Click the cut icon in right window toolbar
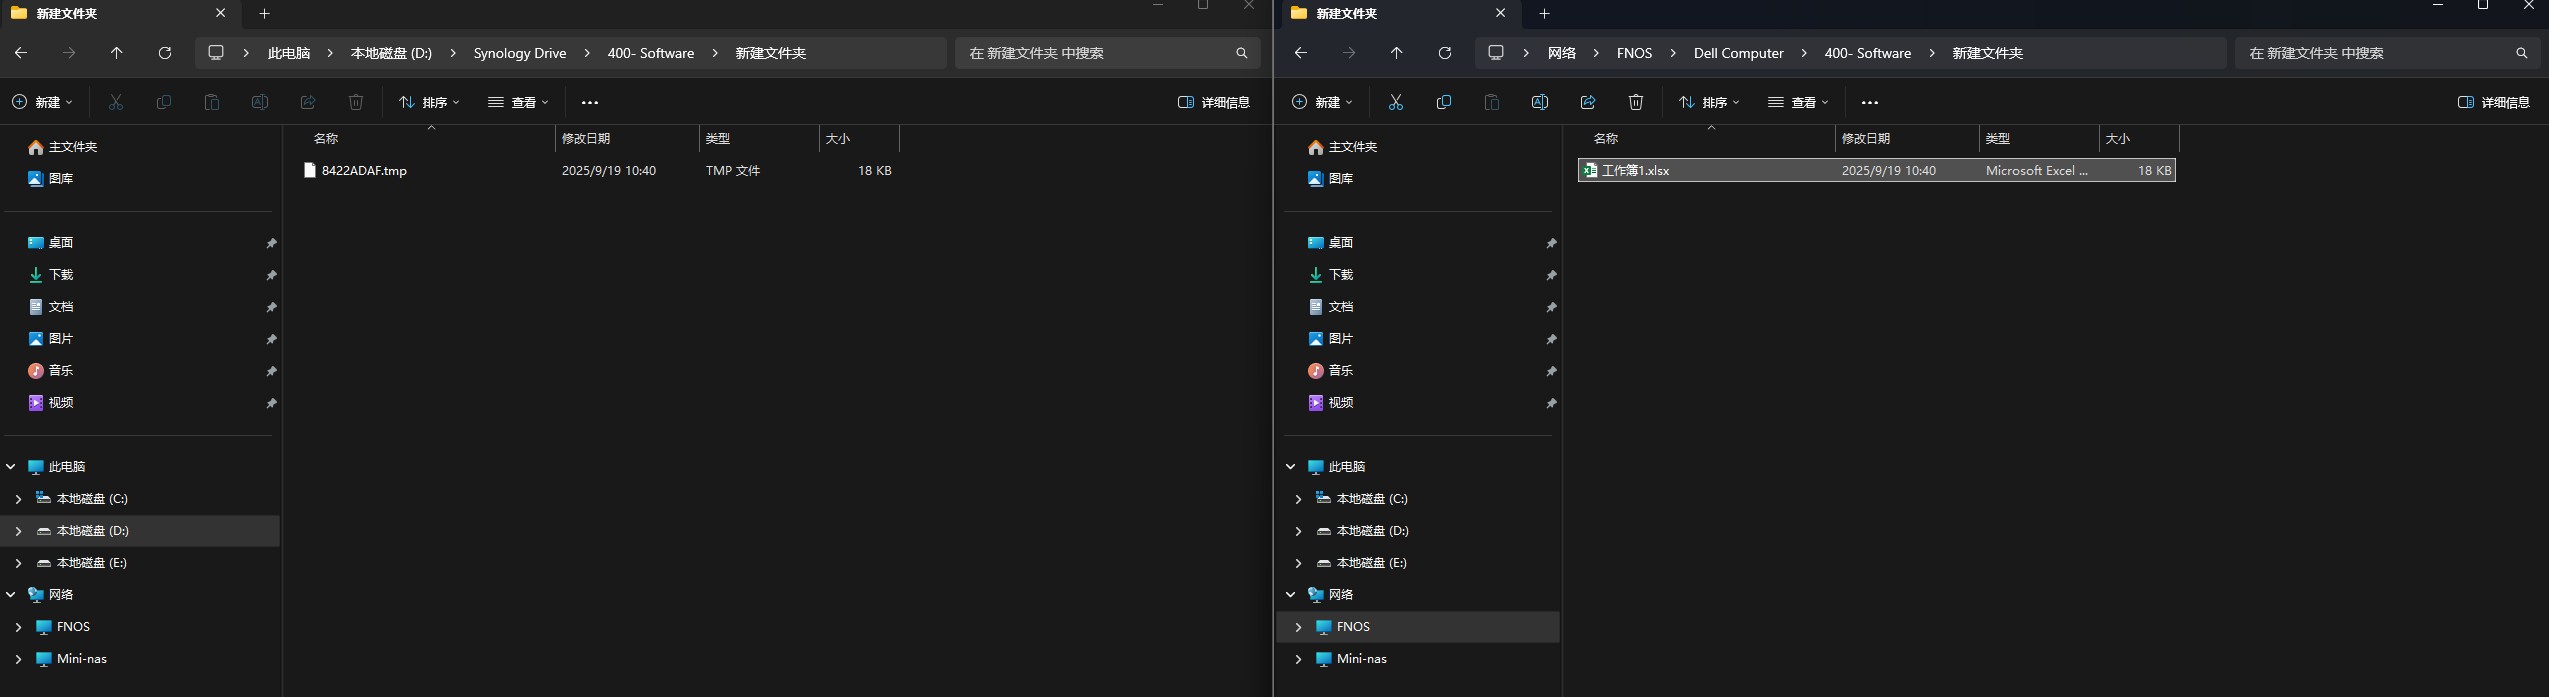Image resolution: width=2549 pixels, height=697 pixels. (x=1395, y=102)
